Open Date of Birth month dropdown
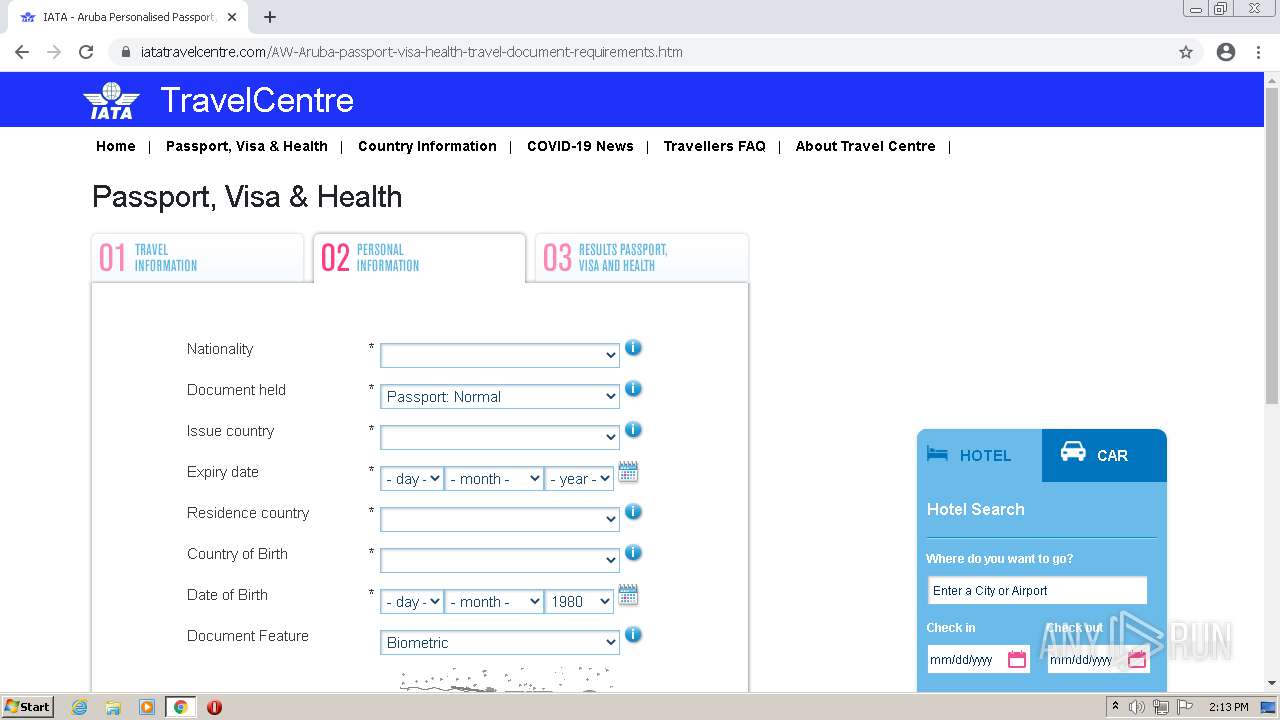The image size is (1280, 720). point(494,602)
